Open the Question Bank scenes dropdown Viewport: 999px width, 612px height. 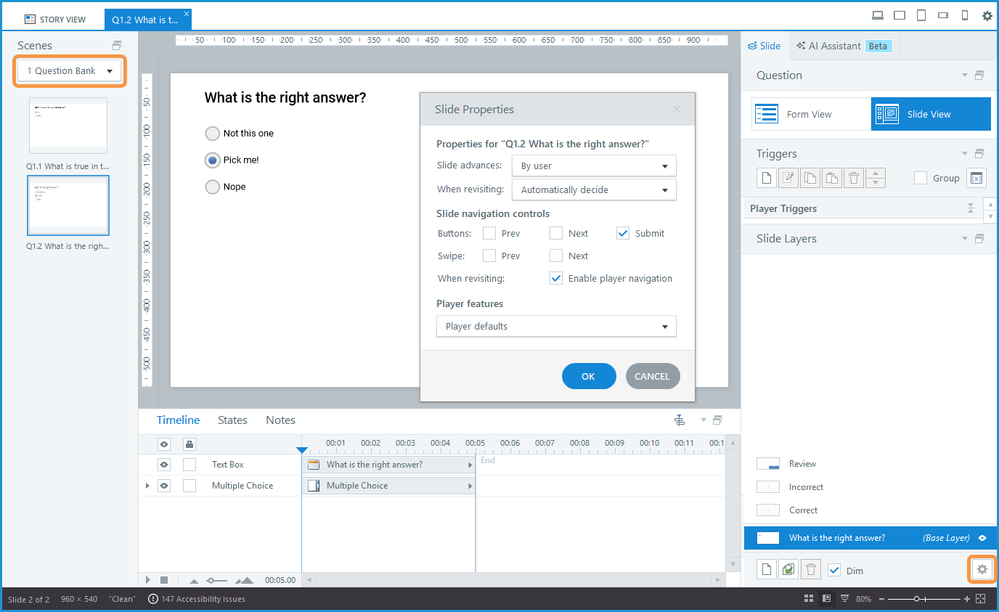pyautogui.click(x=69, y=71)
